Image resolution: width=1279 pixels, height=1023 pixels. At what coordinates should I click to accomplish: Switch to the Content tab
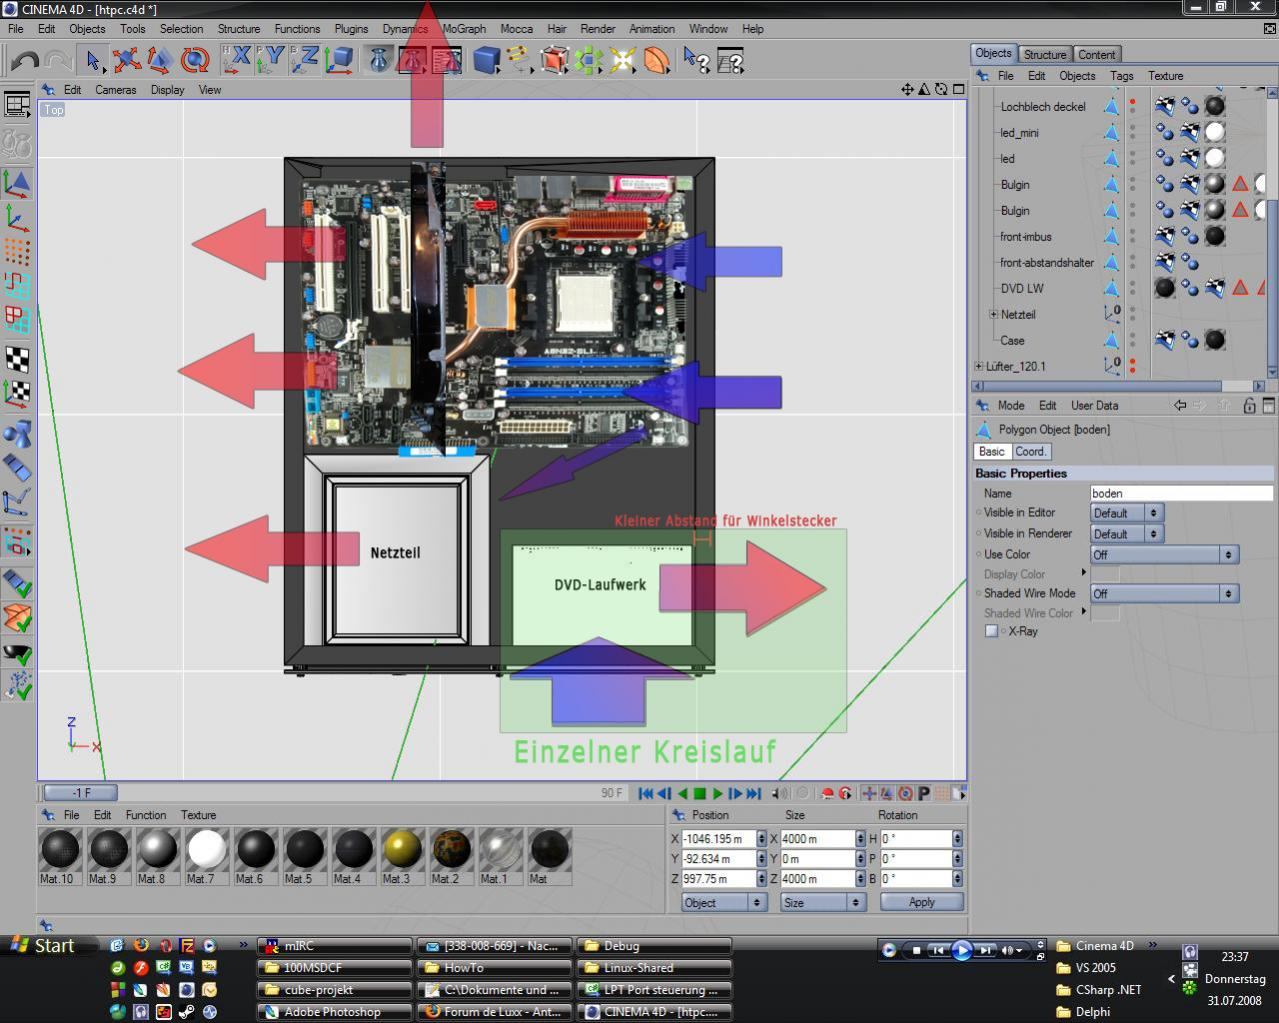(x=1096, y=55)
